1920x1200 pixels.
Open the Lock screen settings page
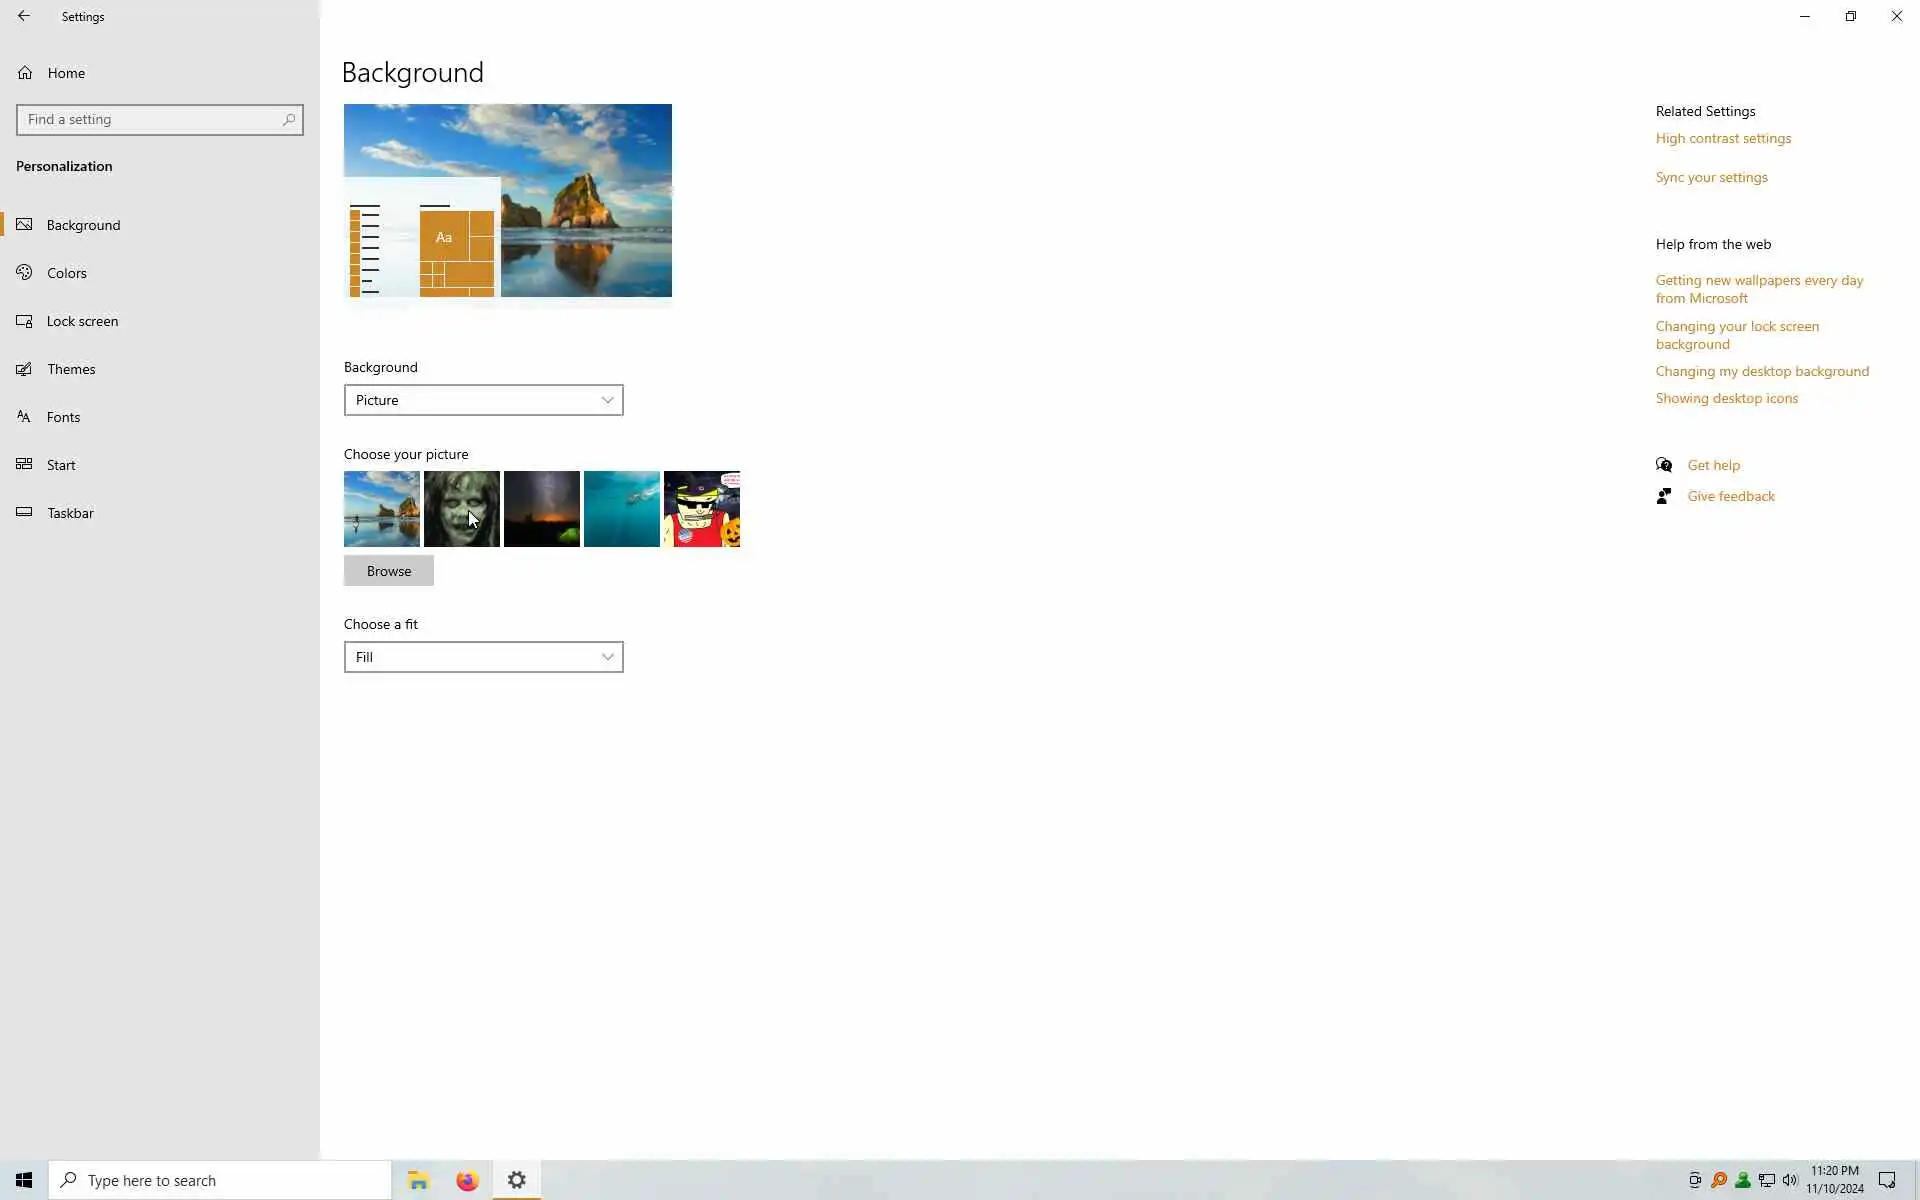(x=82, y=321)
